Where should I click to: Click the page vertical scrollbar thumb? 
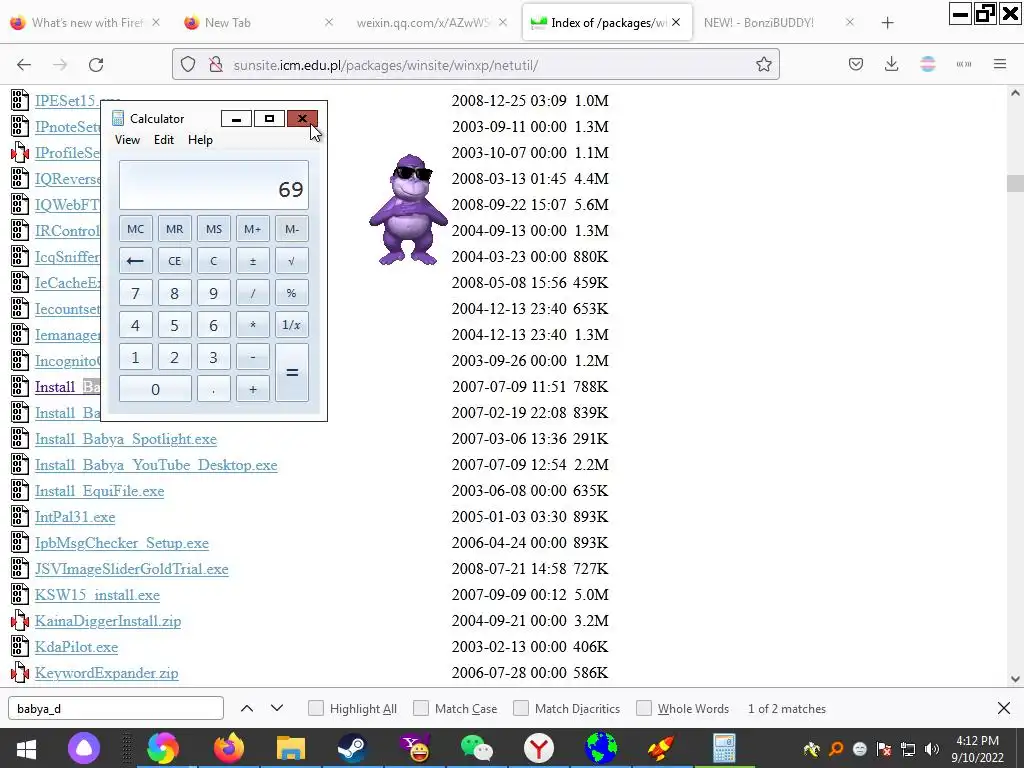tap(1015, 184)
